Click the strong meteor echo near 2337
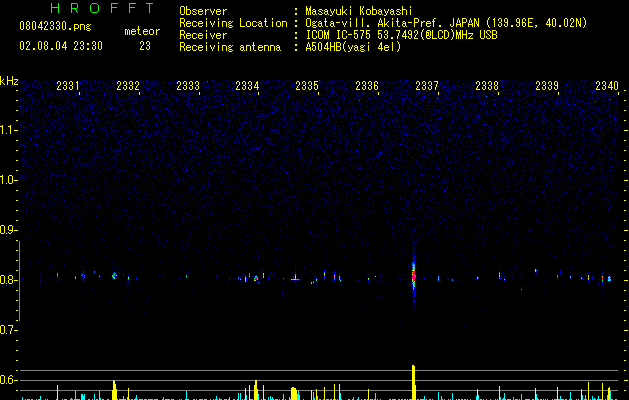This screenshot has width=629, height=400. point(414,276)
